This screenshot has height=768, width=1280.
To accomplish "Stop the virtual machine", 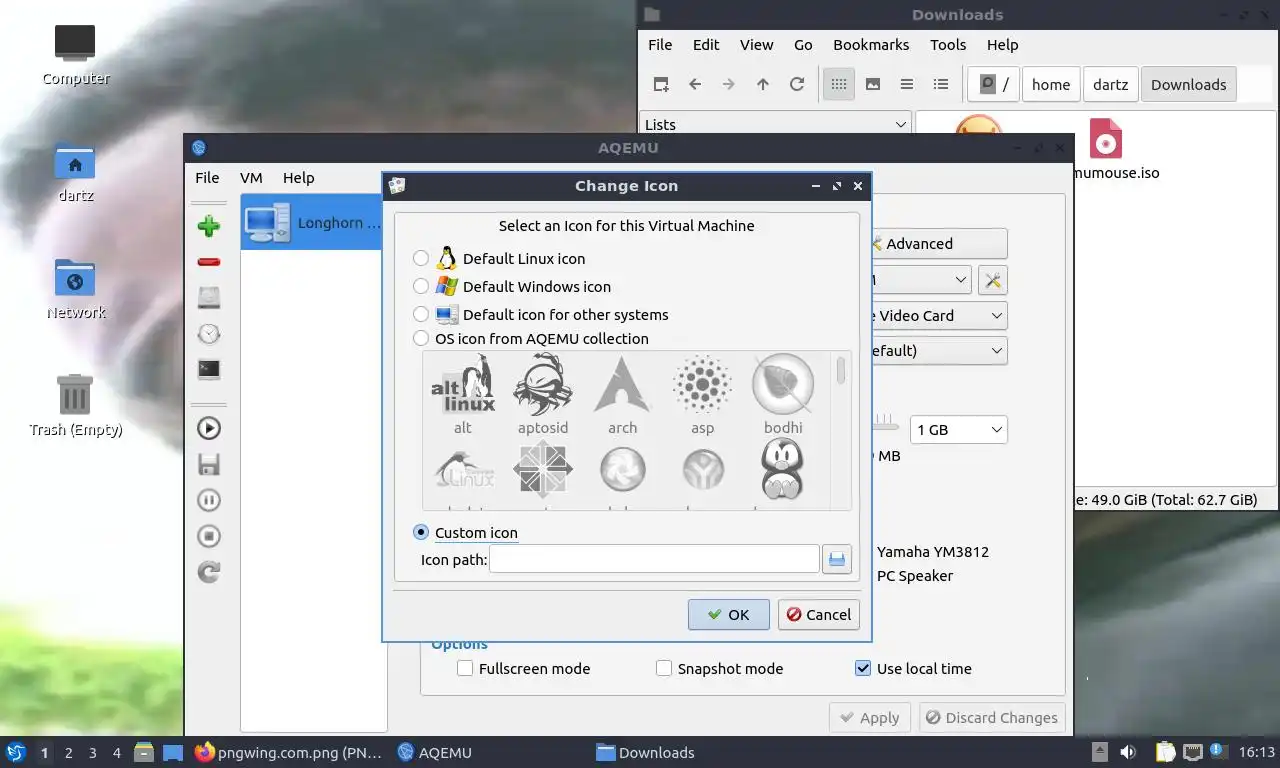I will point(208,536).
